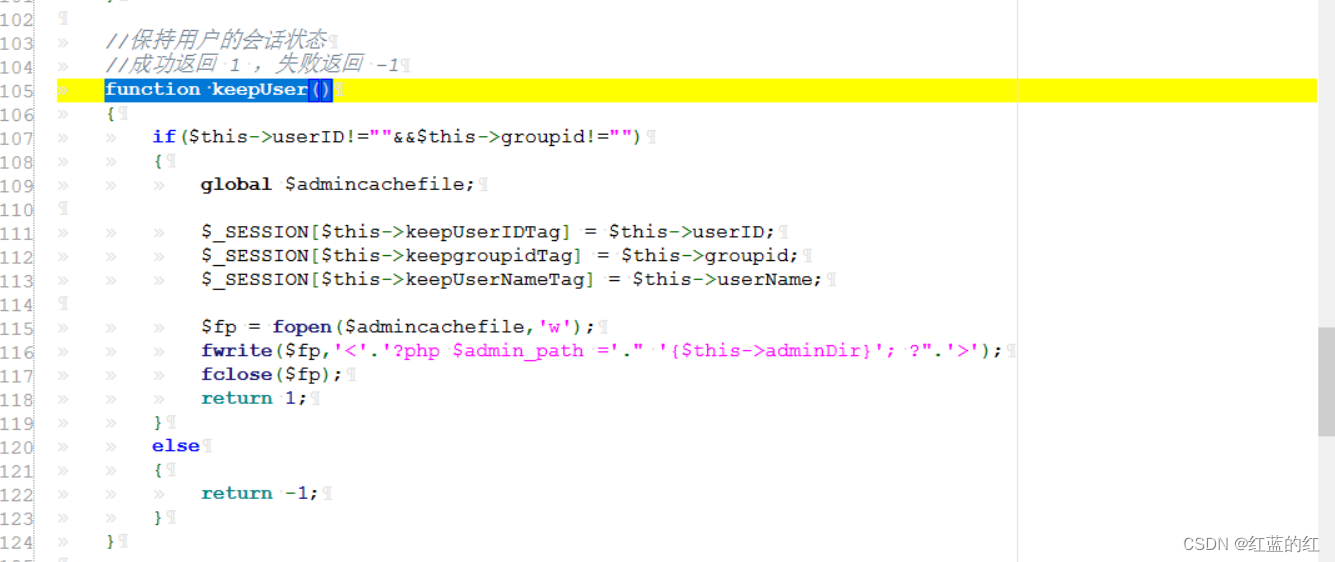The height and width of the screenshot is (562, 1335).
Task: Click the vertical scrollbar thumb
Action: [x=1326, y=383]
